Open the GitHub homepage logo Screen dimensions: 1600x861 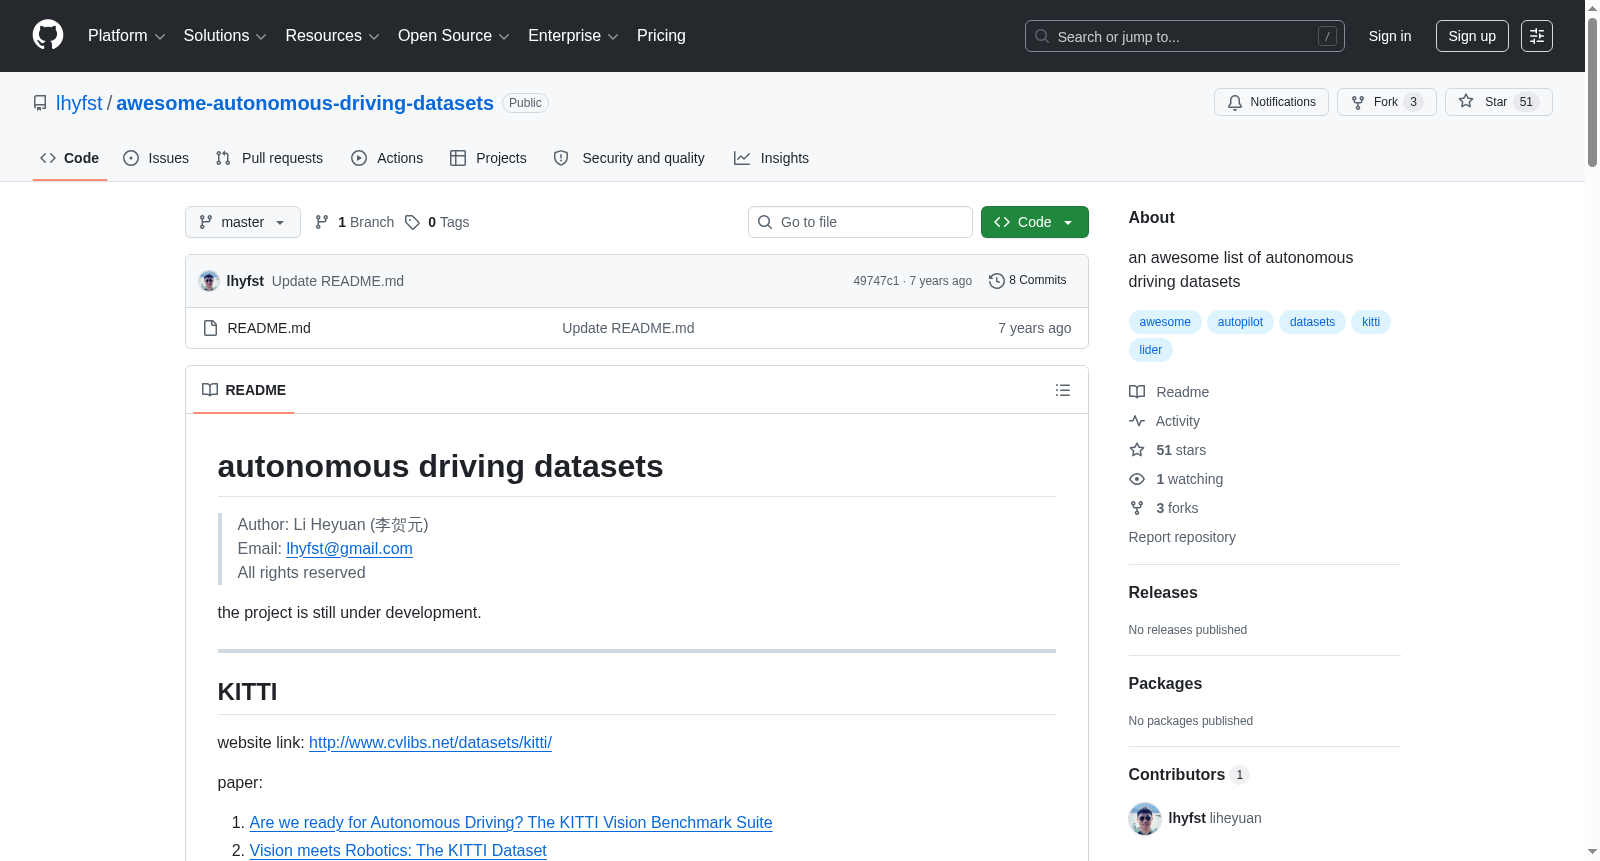coord(48,35)
